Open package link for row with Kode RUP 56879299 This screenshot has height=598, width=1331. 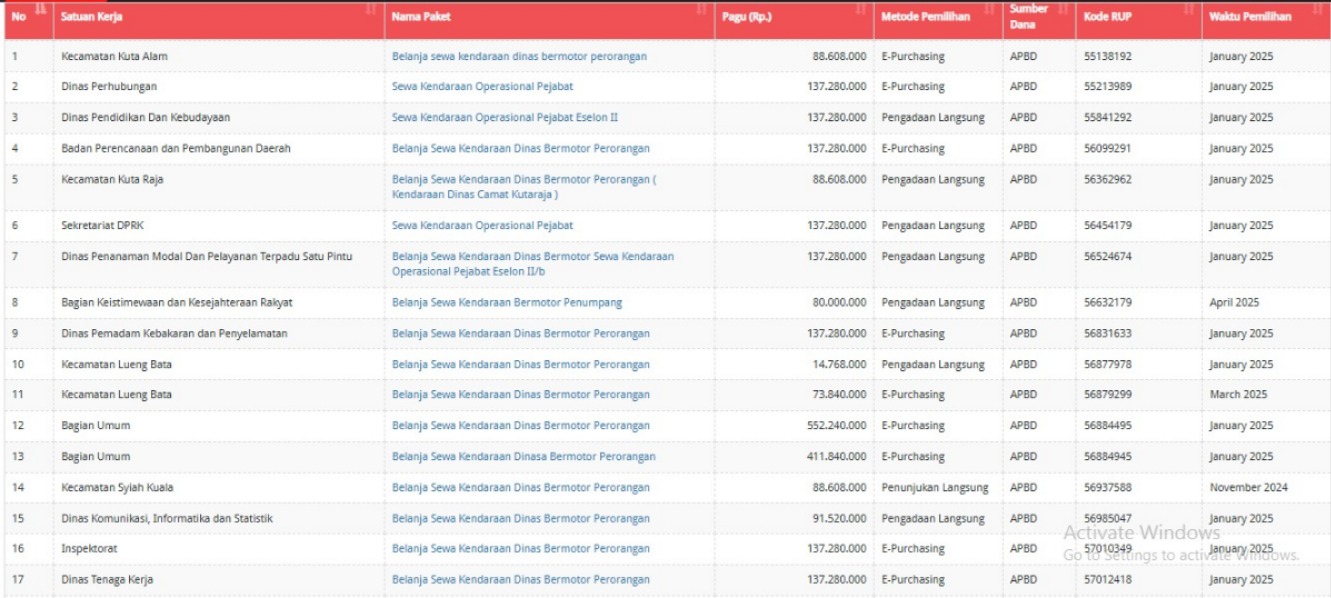(521, 394)
